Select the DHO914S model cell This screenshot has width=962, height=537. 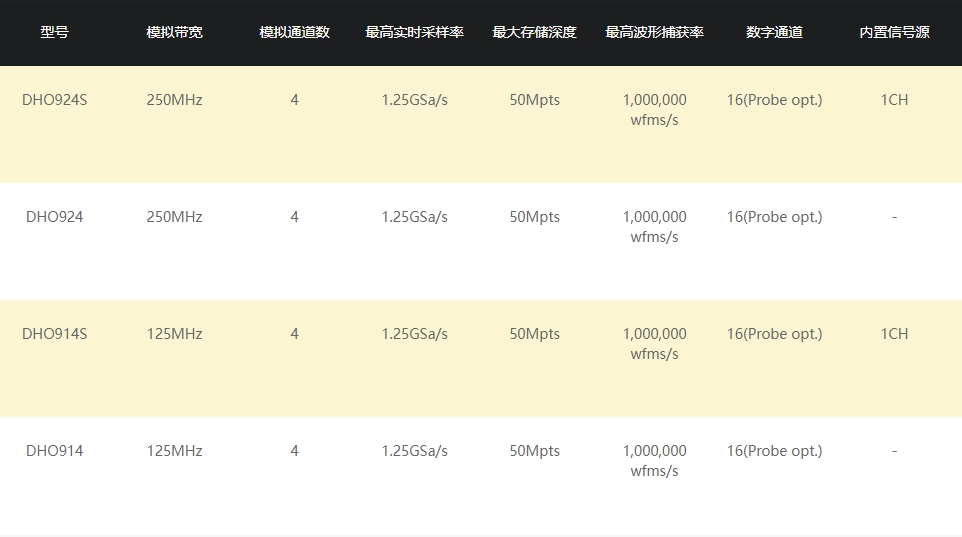(55, 334)
